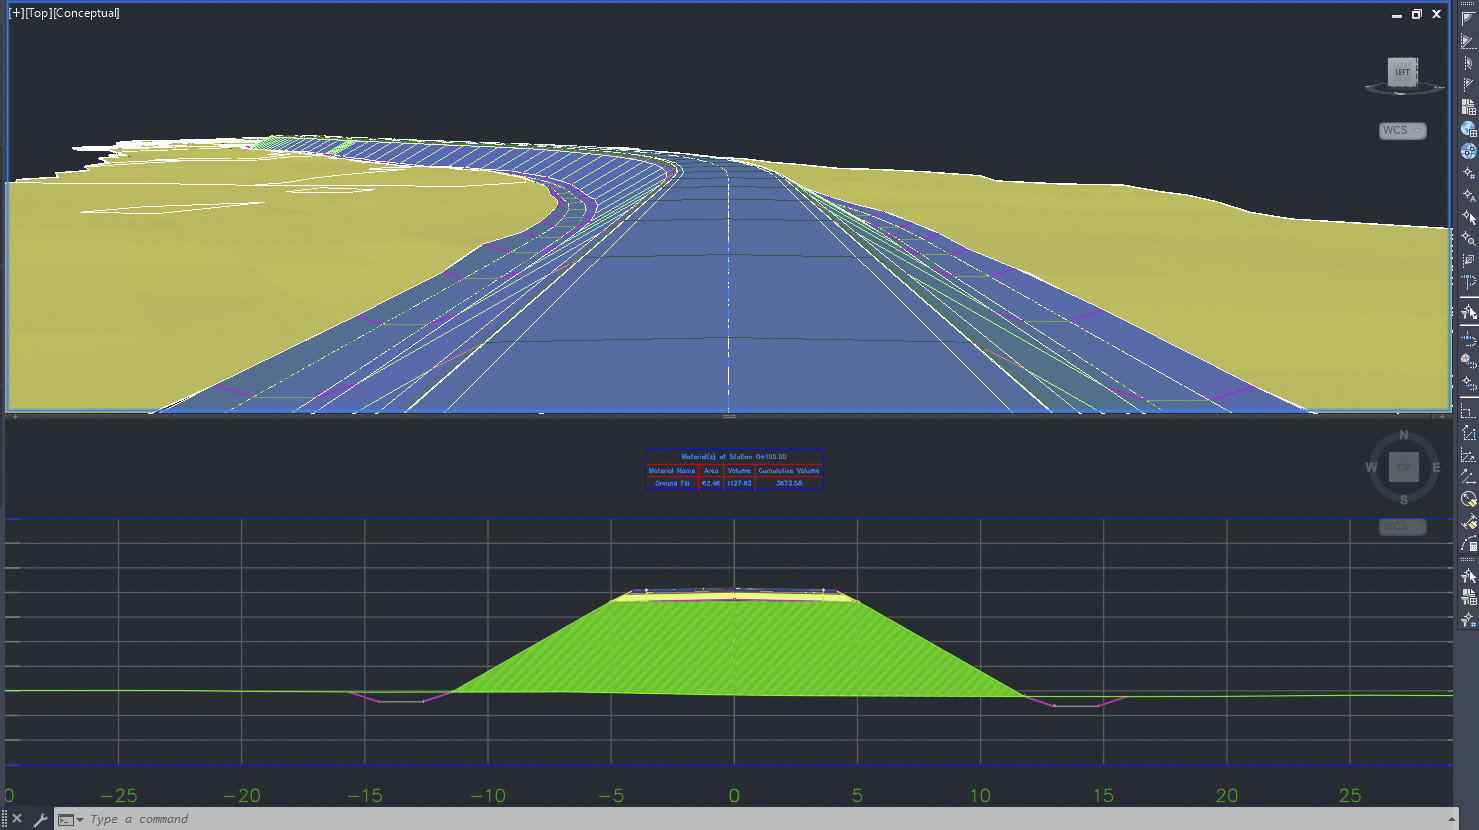Screen dimensions: 1479x830
Task: Click the 'Ground Fill' cell in materials table
Action: pos(672,483)
